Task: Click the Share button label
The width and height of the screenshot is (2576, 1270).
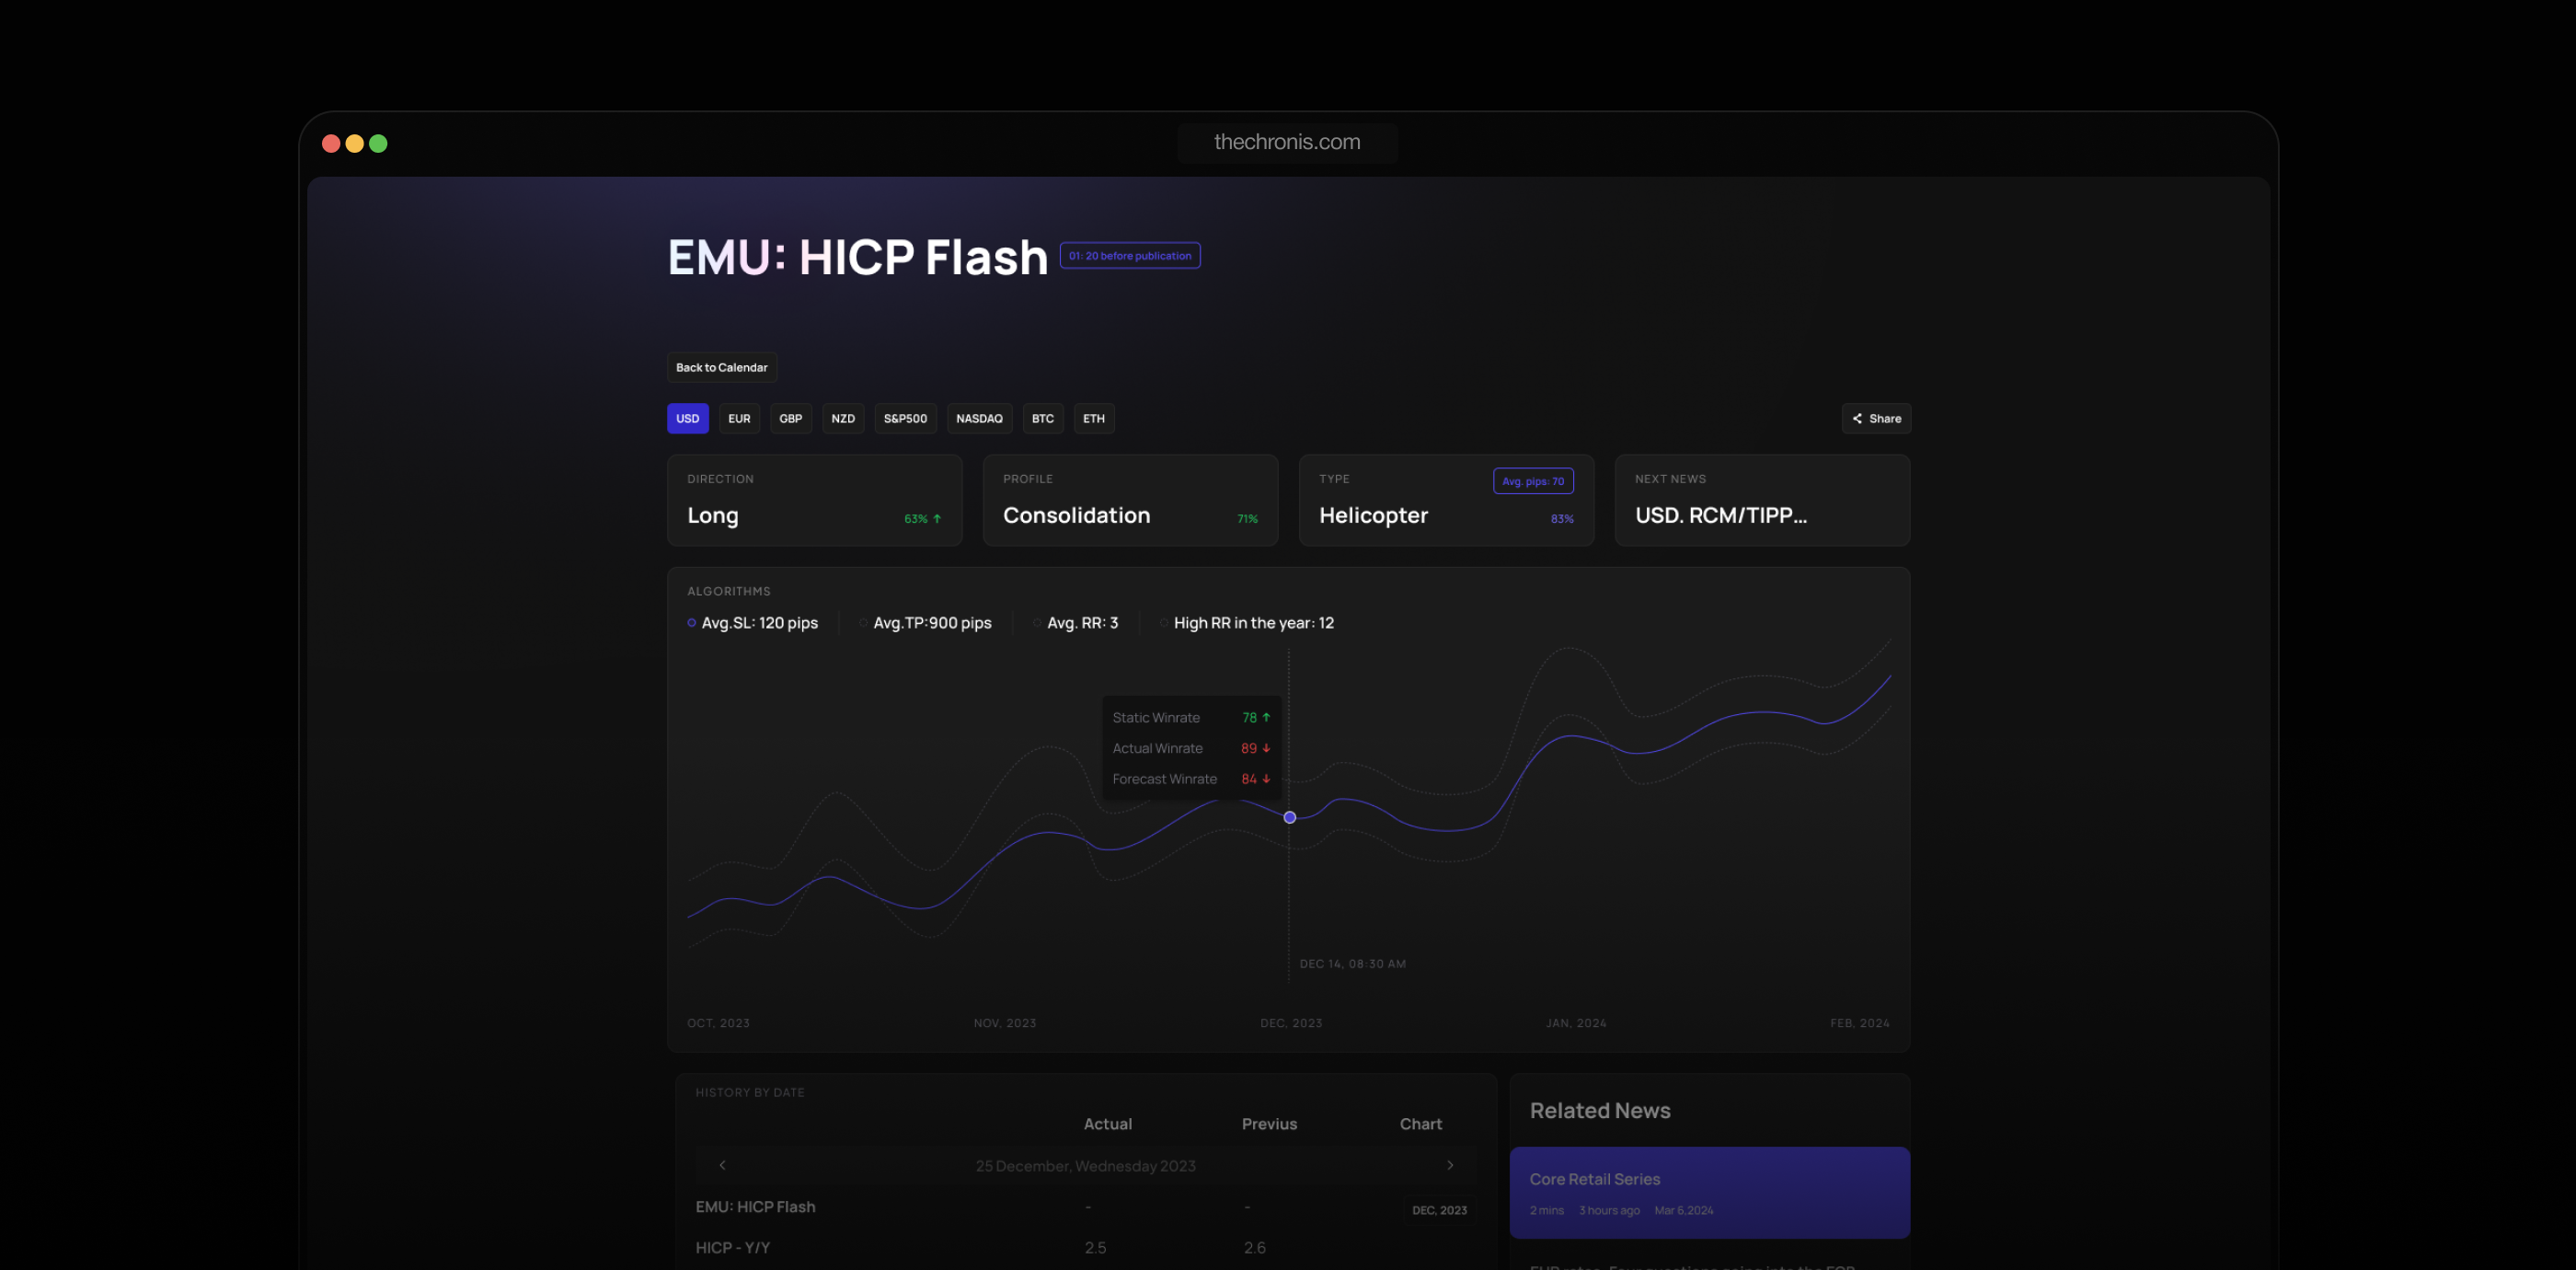Action: click(1885, 419)
